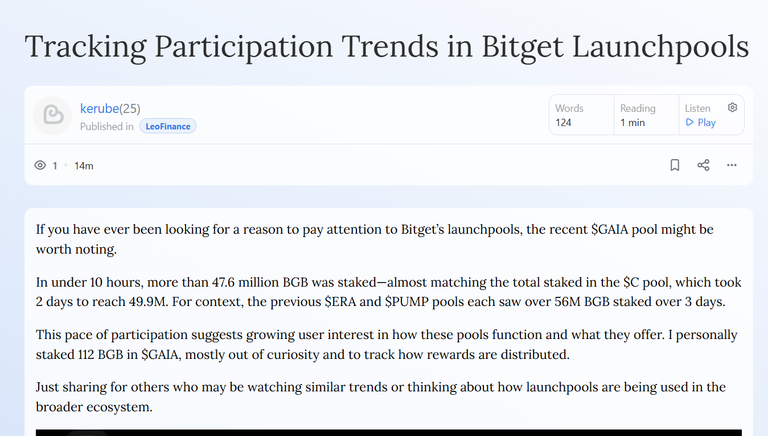Open the LeoFinance community tag
This screenshot has height=436, width=768.
point(168,126)
